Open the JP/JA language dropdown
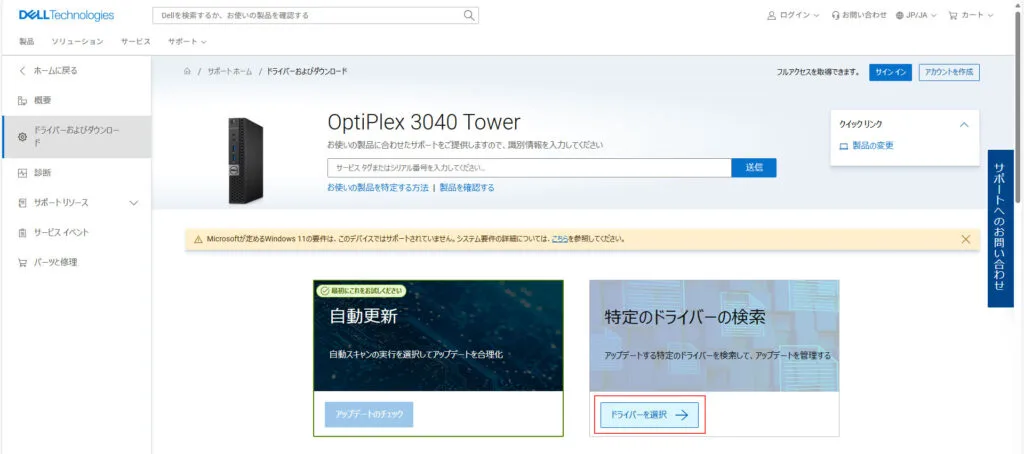This screenshot has height=454, width=1024. tap(917, 16)
